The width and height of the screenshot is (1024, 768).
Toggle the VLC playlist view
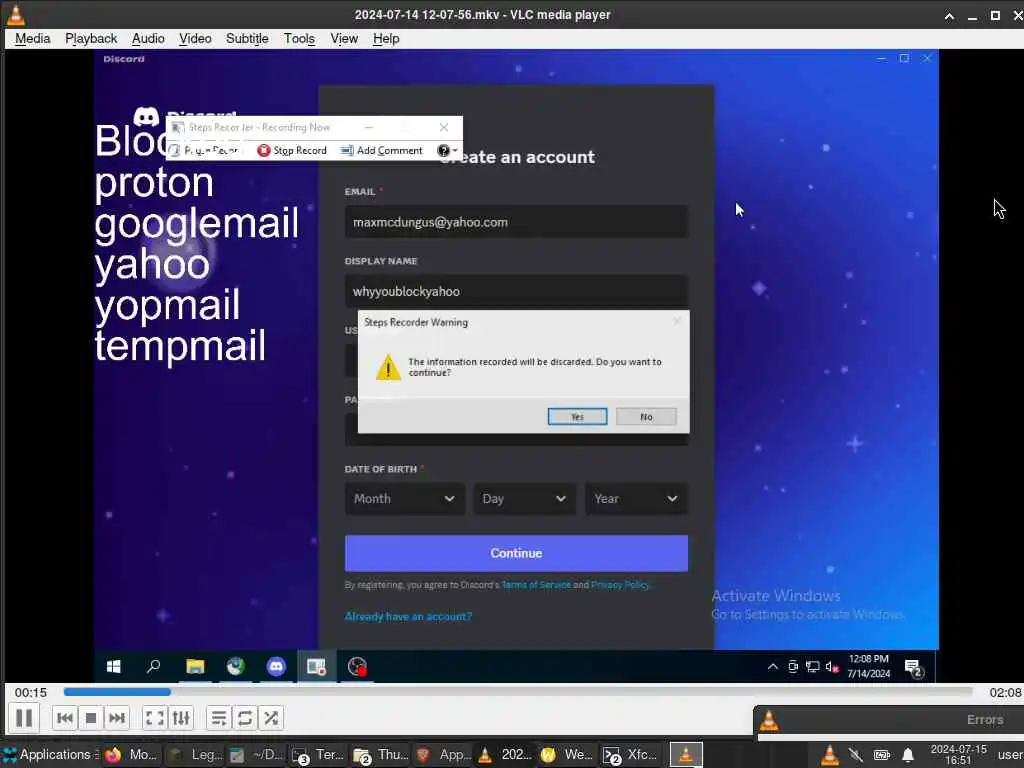pyautogui.click(x=219, y=718)
